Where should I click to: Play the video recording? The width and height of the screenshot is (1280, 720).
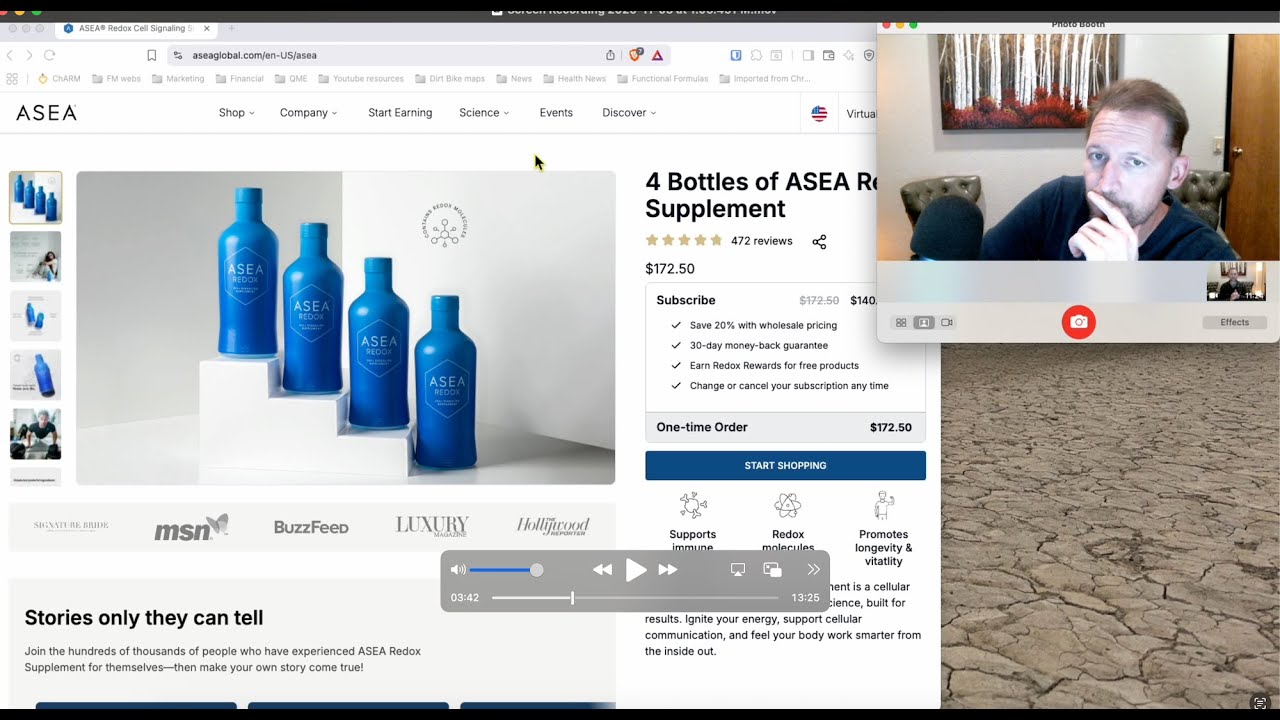pyautogui.click(x=636, y=570)
